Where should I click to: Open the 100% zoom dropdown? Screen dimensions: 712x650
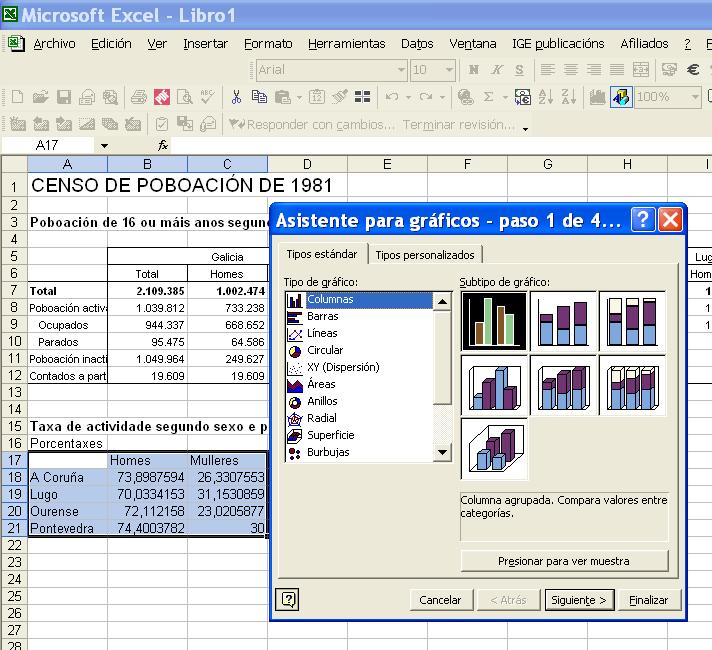(694, 97)
